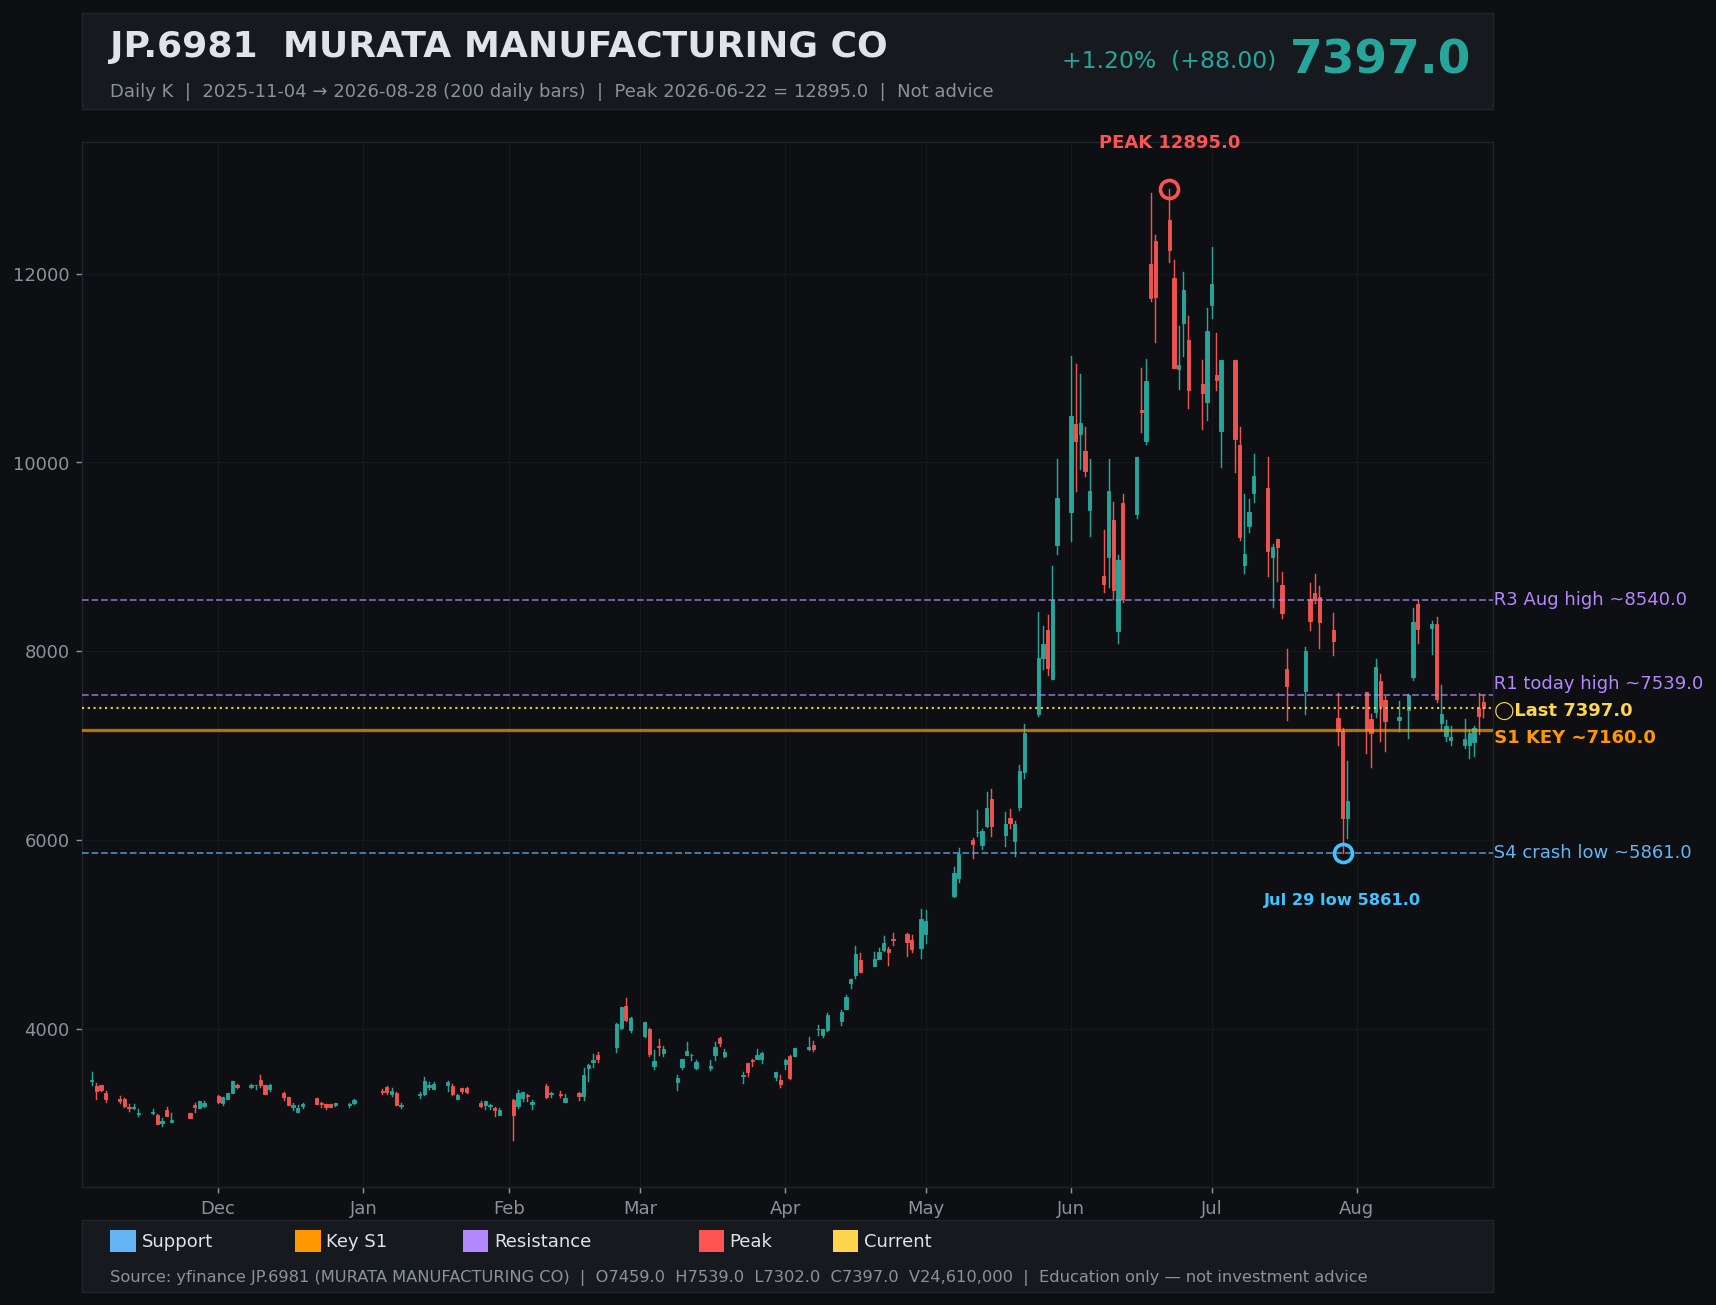Click the "Last 7397.0" price label
The width and height of the screenshot is (1716, 1305).
coord(1573,710)
